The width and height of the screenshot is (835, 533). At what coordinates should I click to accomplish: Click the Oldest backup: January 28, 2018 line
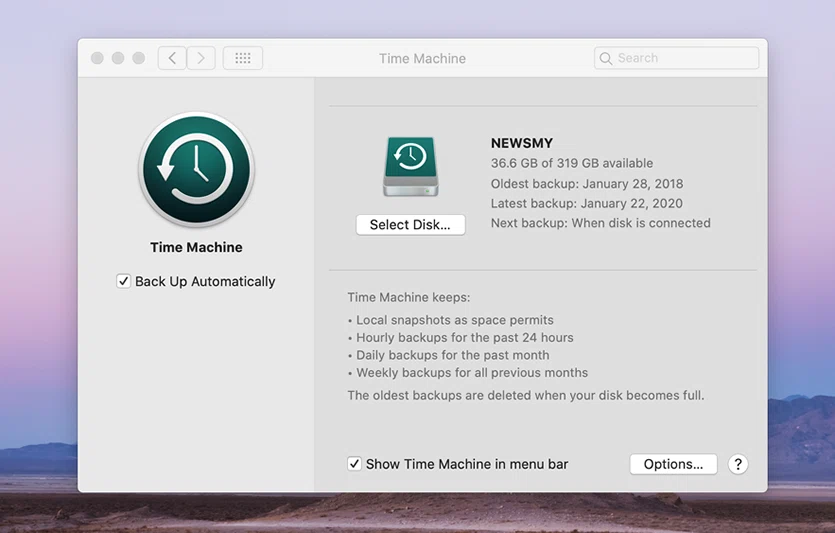click(x=587, y=184)
